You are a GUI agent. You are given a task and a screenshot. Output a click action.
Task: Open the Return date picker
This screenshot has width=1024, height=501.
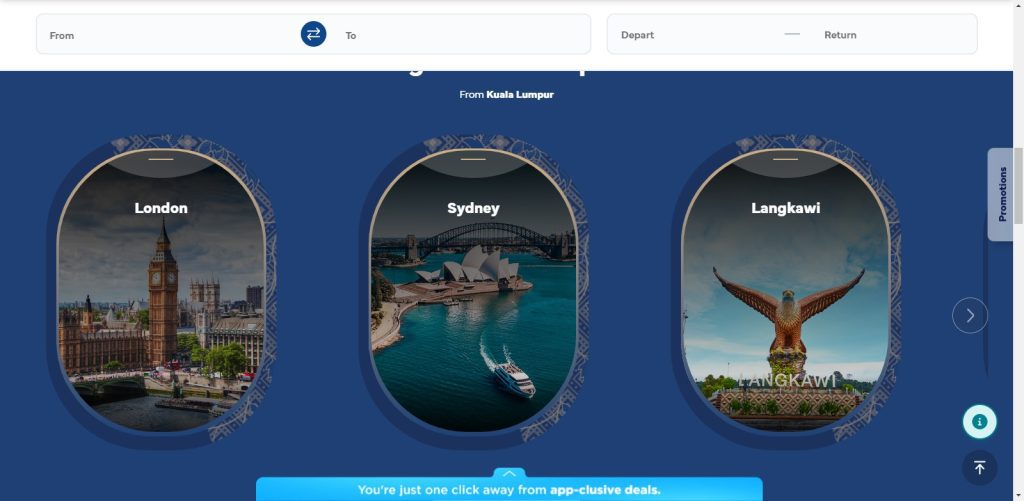coord(890,35)
